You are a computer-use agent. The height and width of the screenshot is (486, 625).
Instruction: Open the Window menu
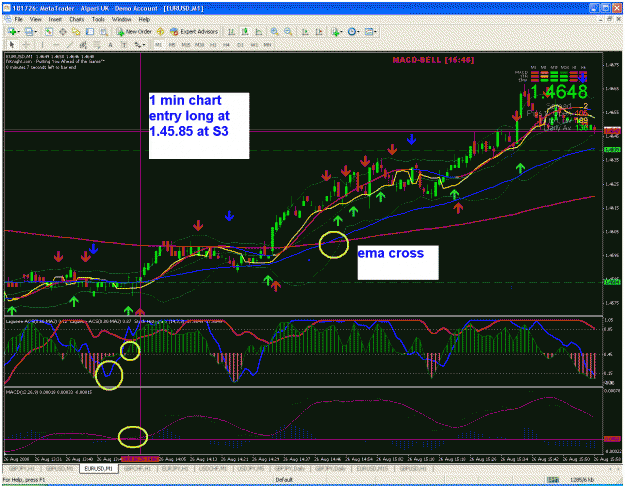point(122,19)
